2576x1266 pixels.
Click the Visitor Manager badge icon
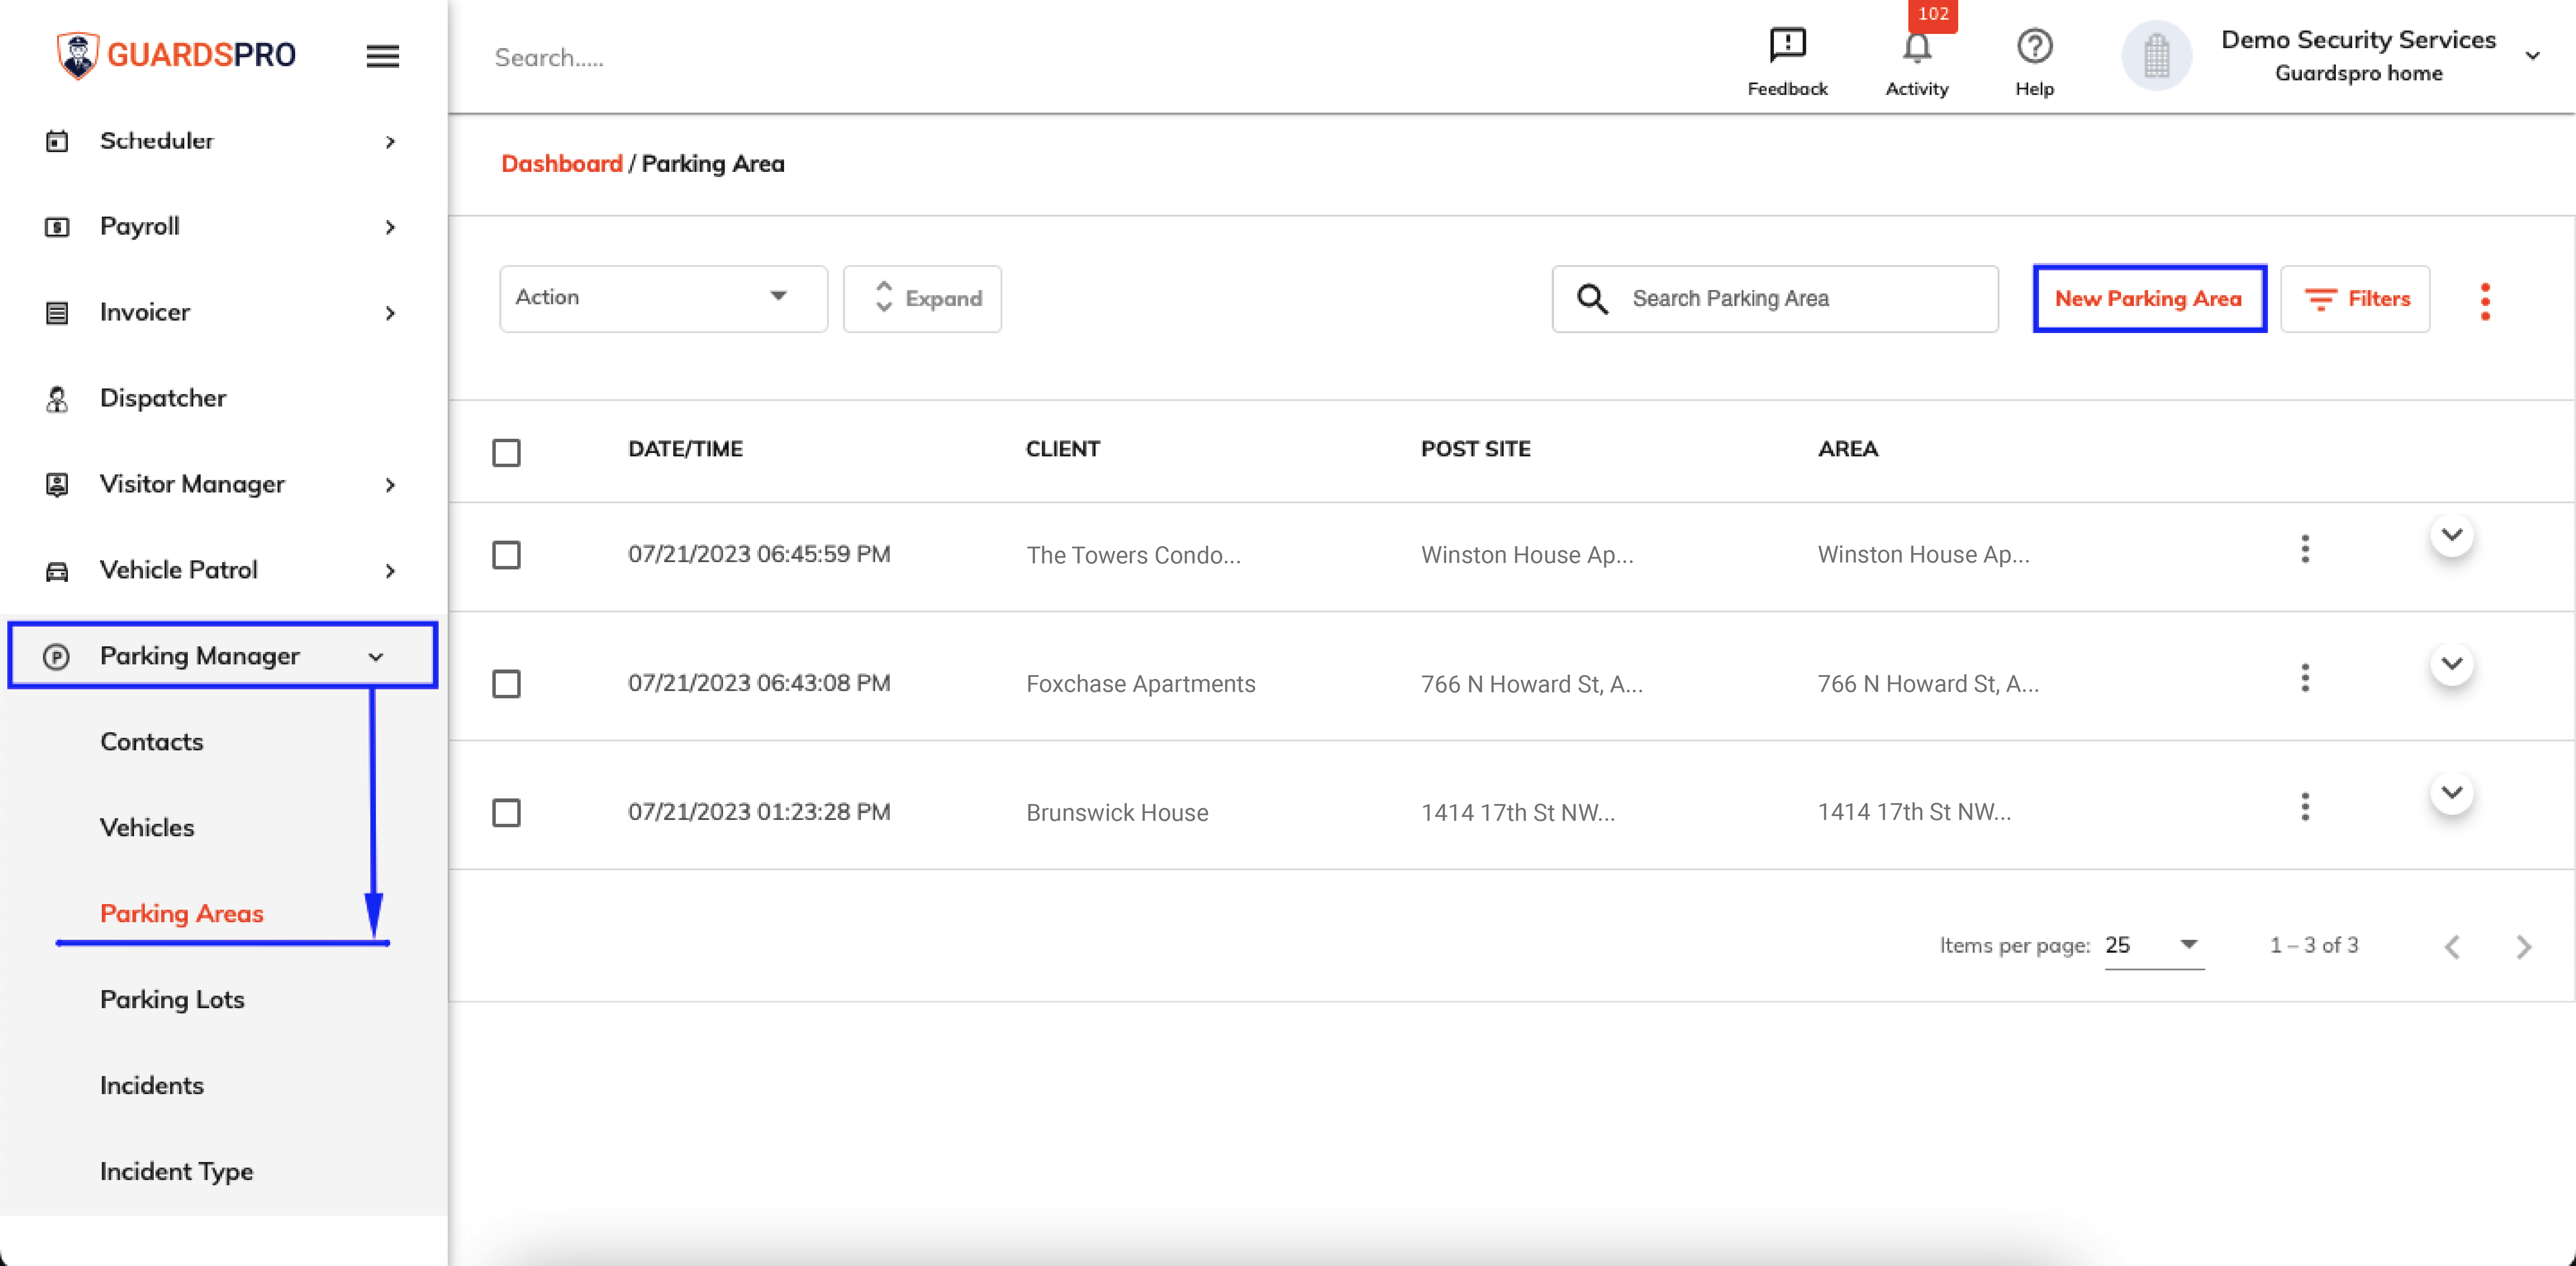tap(57, 485)
